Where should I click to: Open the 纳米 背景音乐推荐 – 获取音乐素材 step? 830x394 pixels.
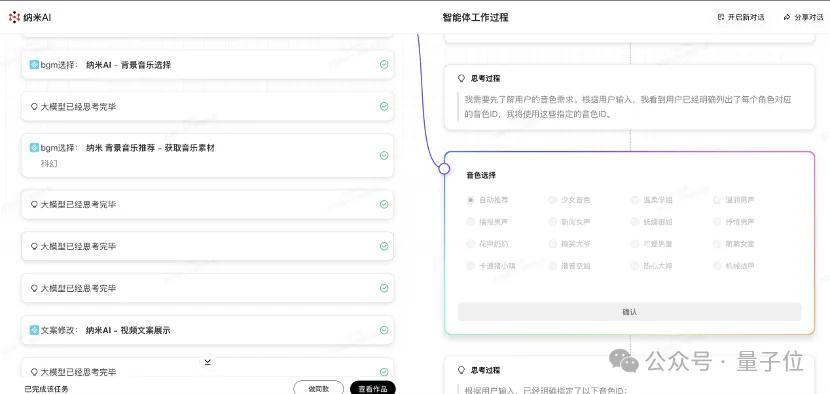208,155
